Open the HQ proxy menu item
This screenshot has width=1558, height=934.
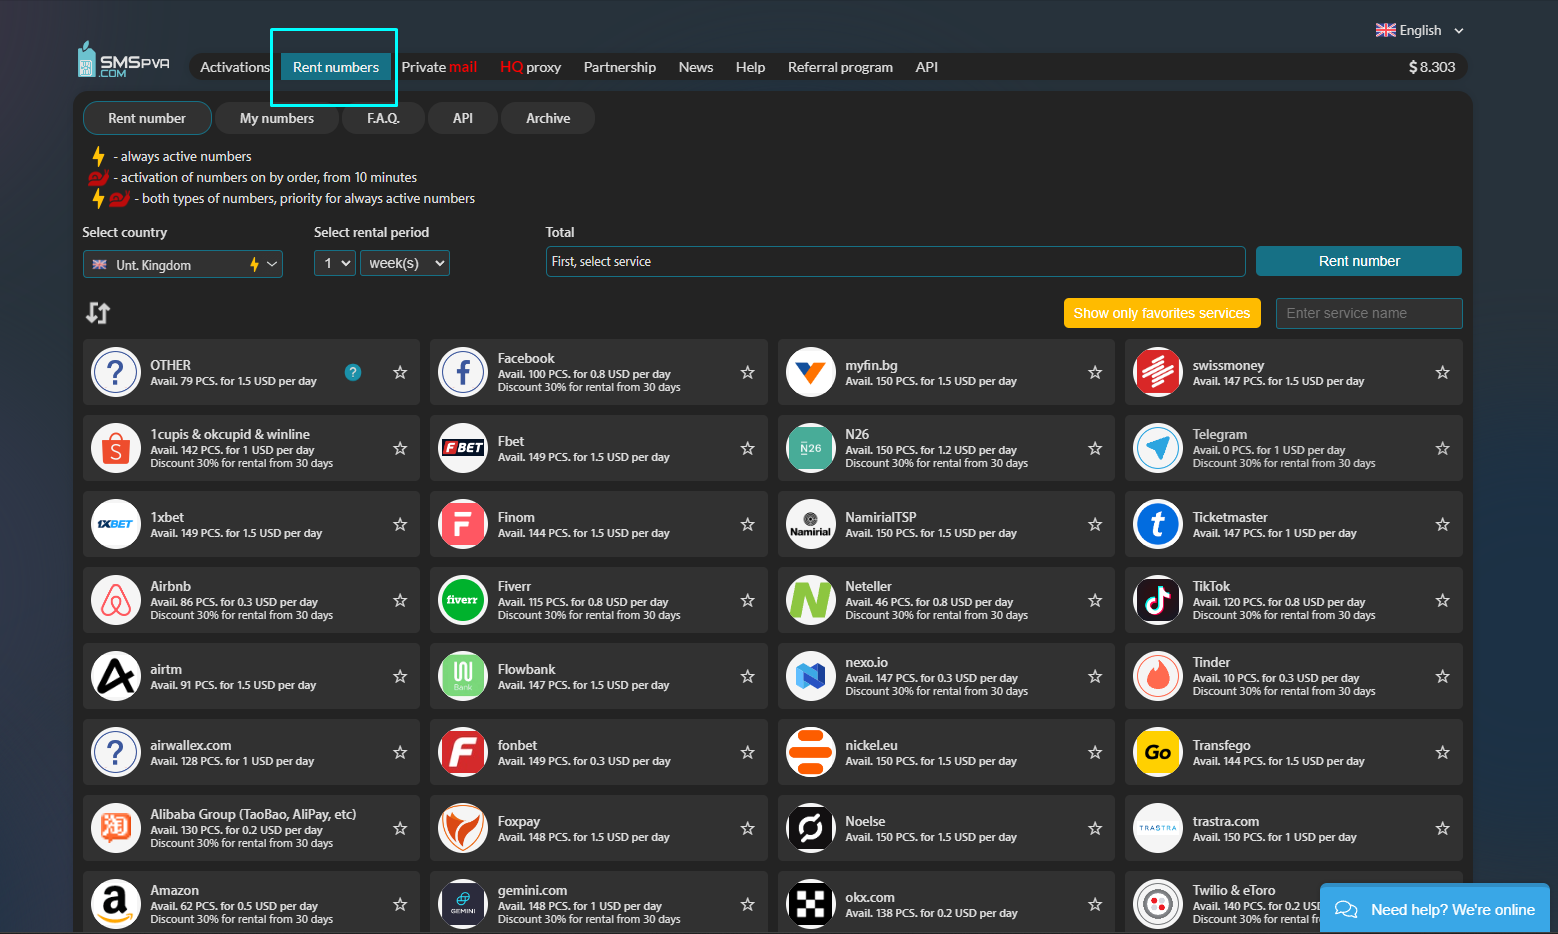click(x=530, y=67)
